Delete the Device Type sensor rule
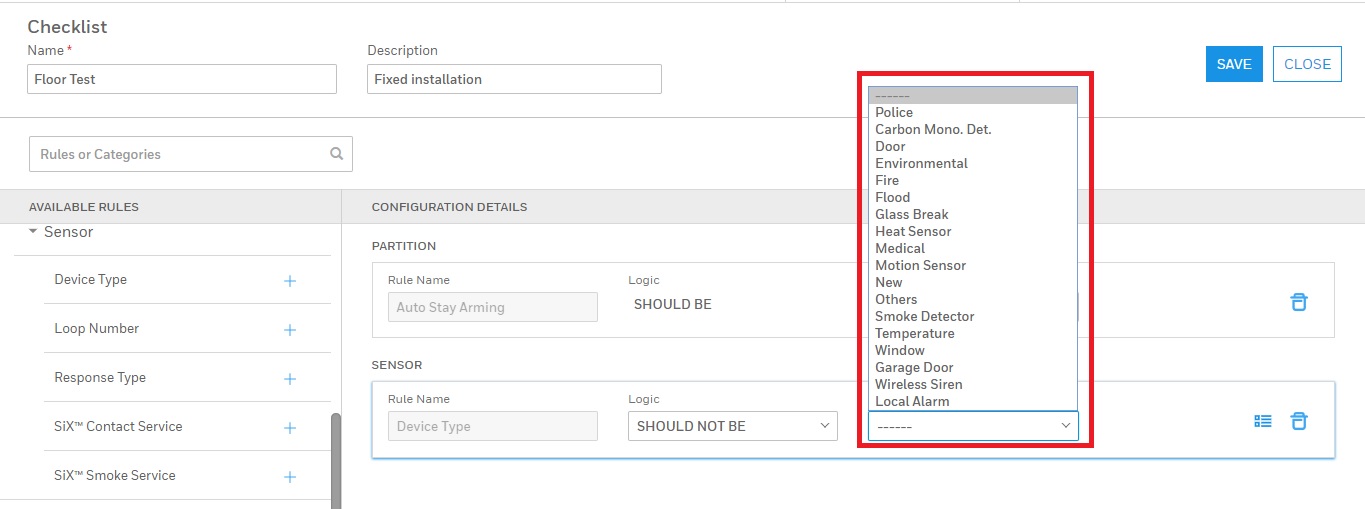Screen dimensions: 1365x509 (1298, 421)
